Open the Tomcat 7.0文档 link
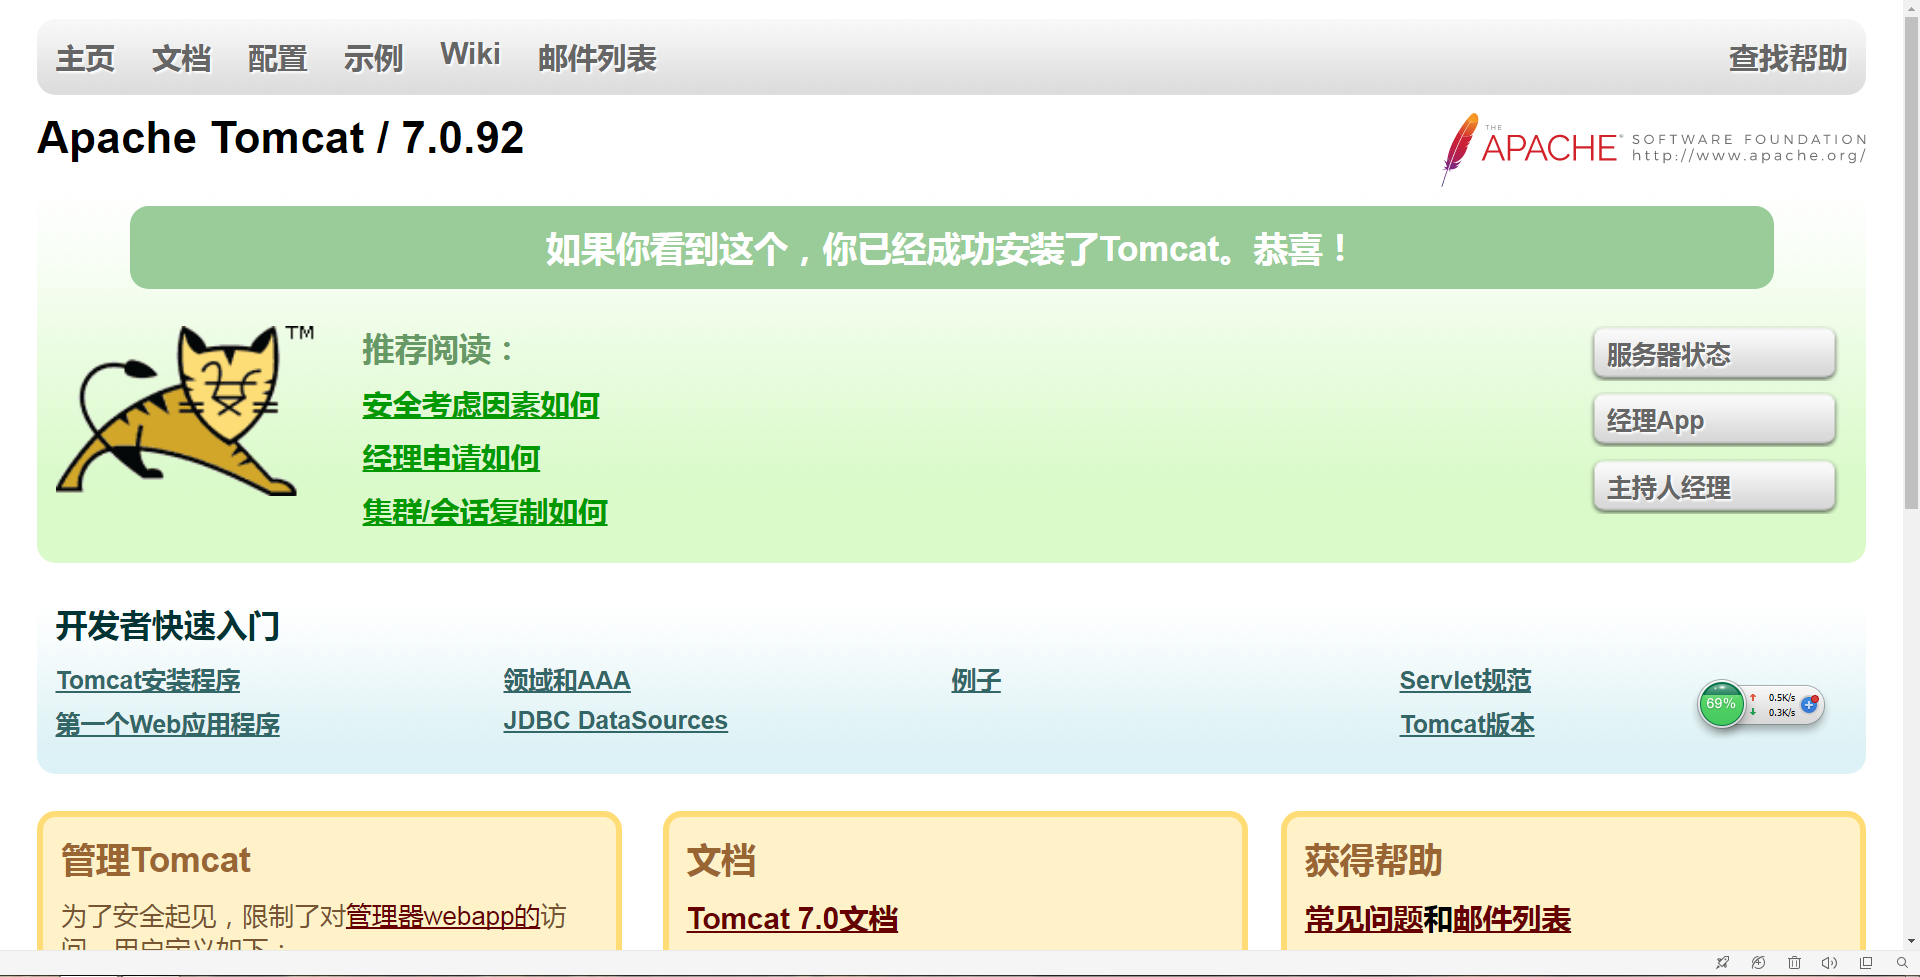Image resolution: width=1920 pixels, height=977 pixels. click(x=792, y=918)
